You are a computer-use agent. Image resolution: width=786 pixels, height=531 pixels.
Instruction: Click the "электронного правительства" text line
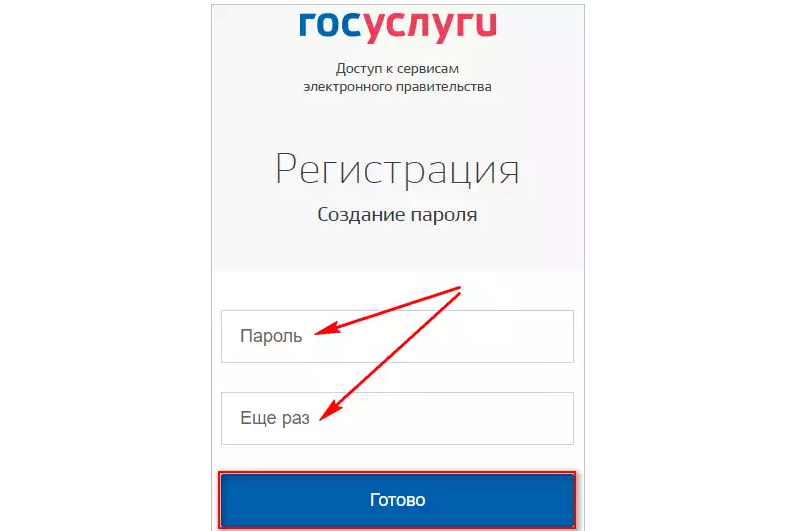[398, 87]
